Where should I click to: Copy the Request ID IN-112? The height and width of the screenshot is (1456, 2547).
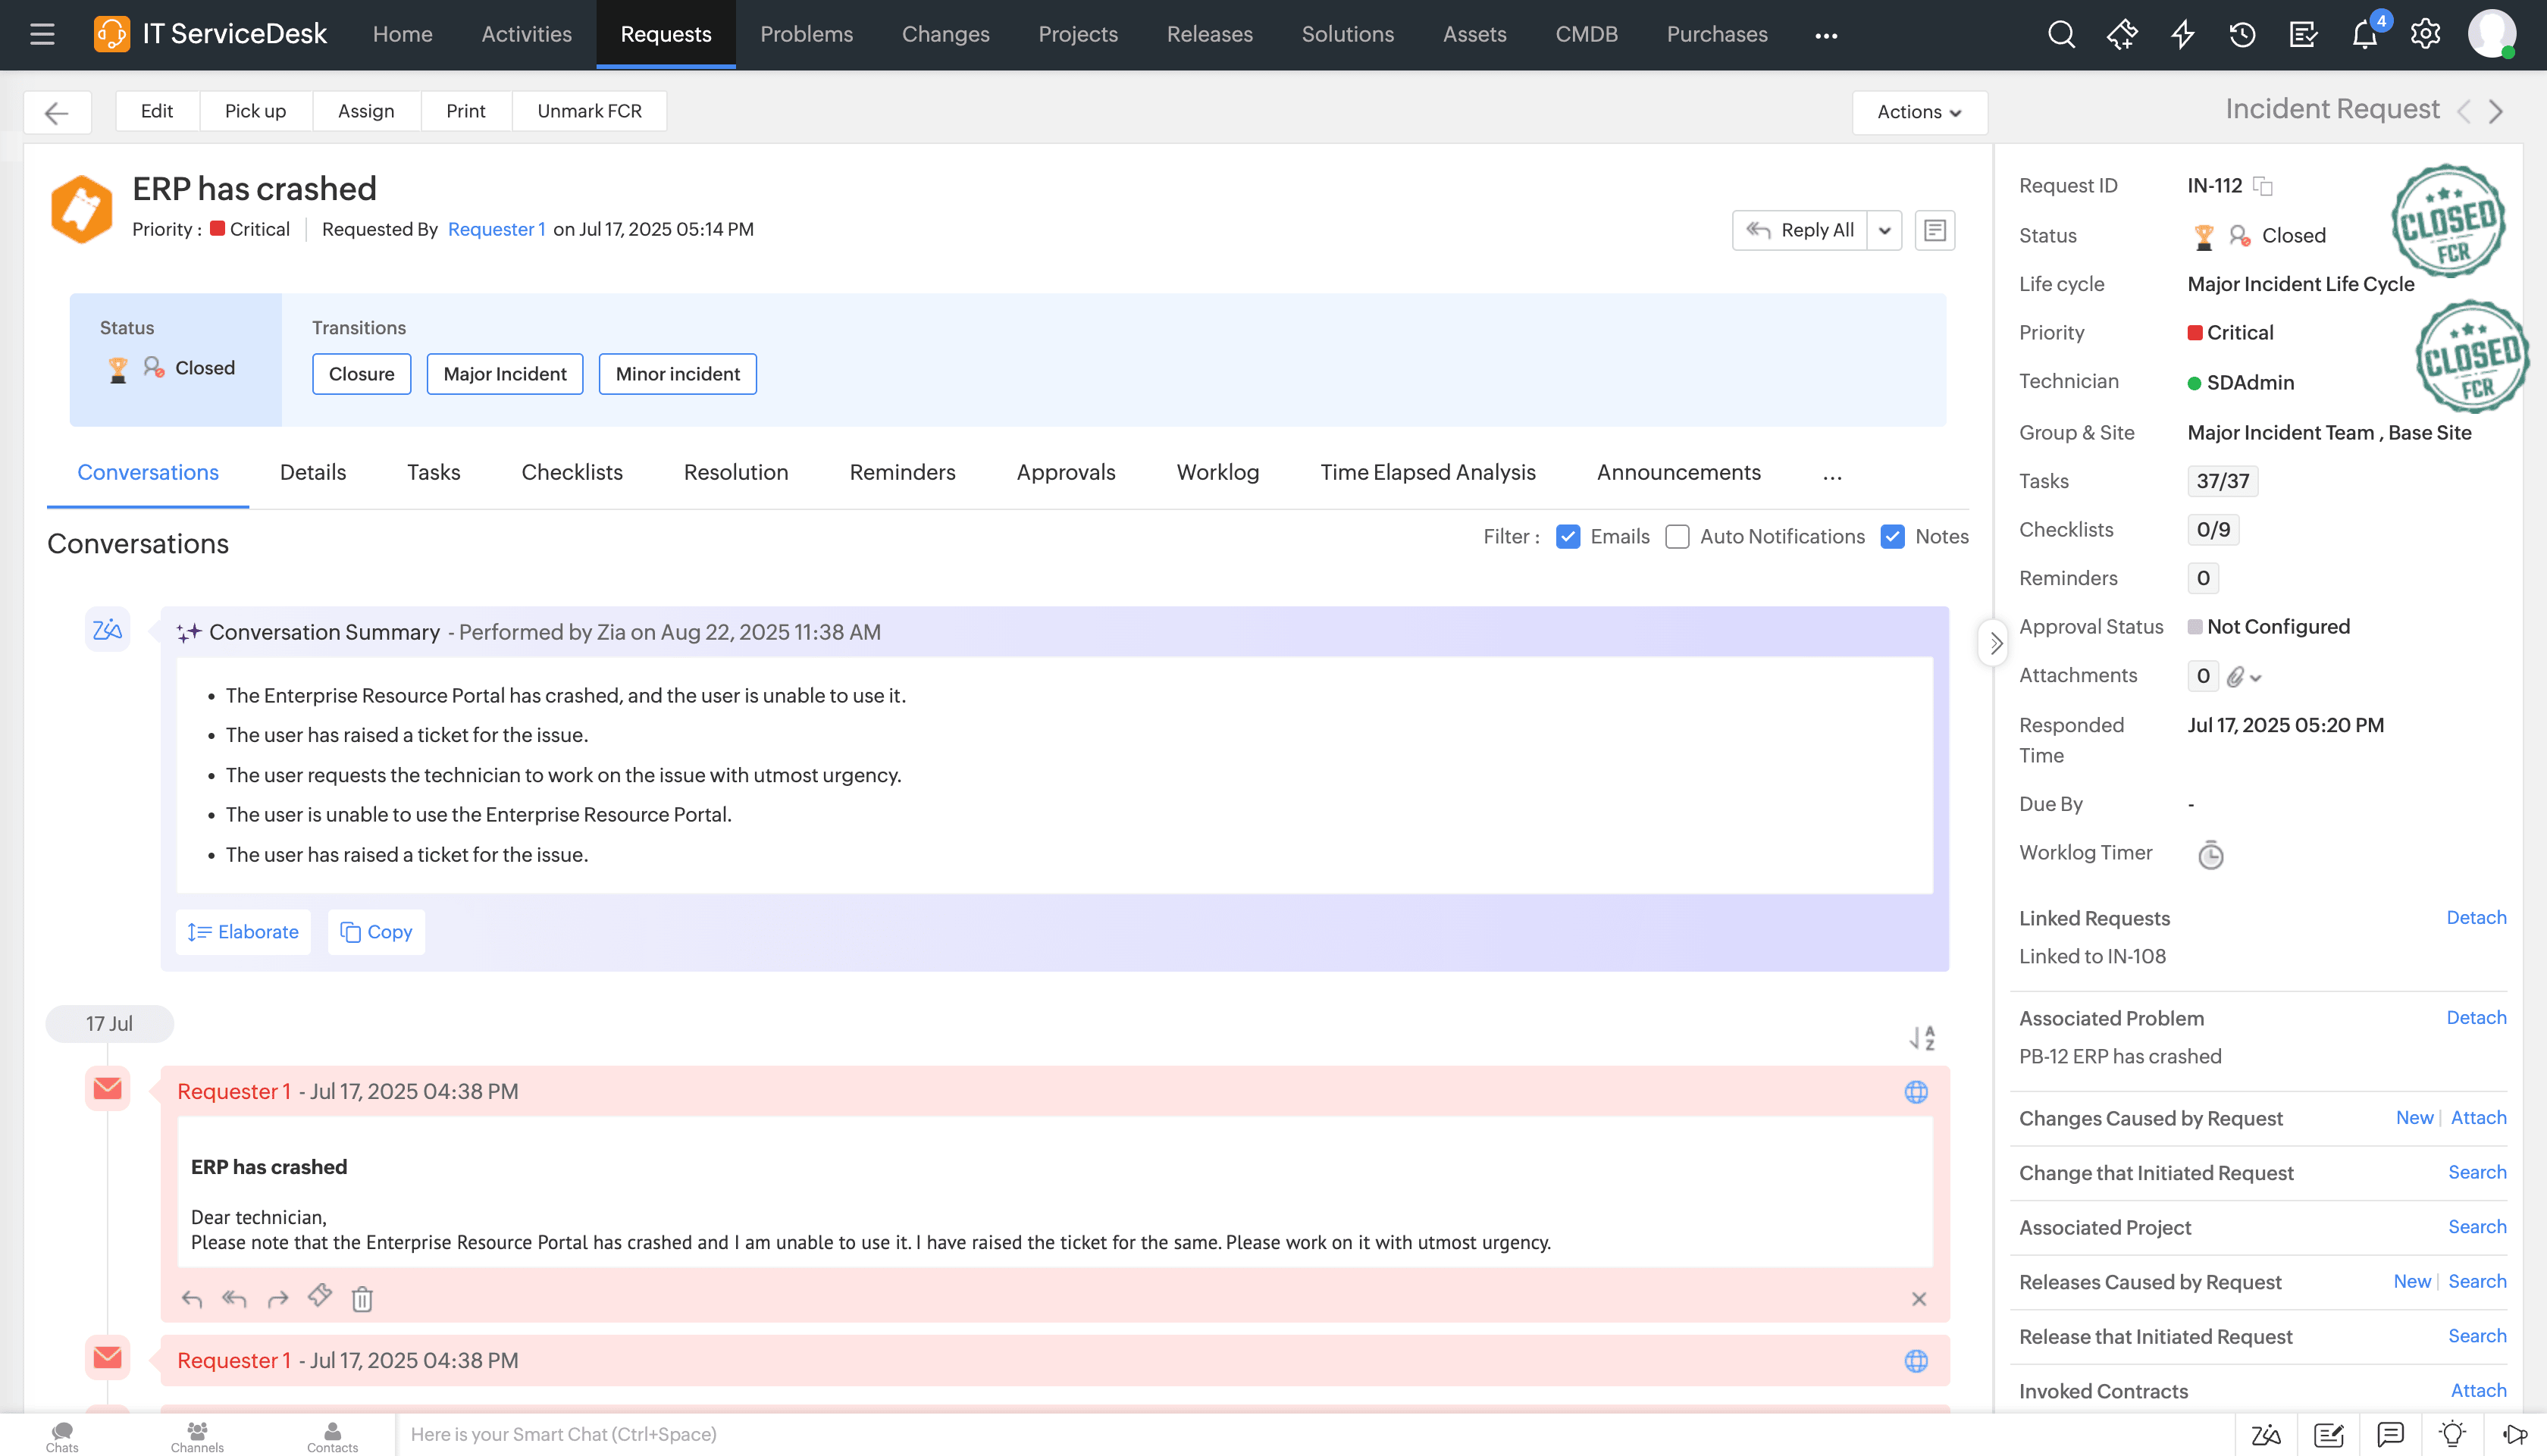click(x=2264, y=185)
